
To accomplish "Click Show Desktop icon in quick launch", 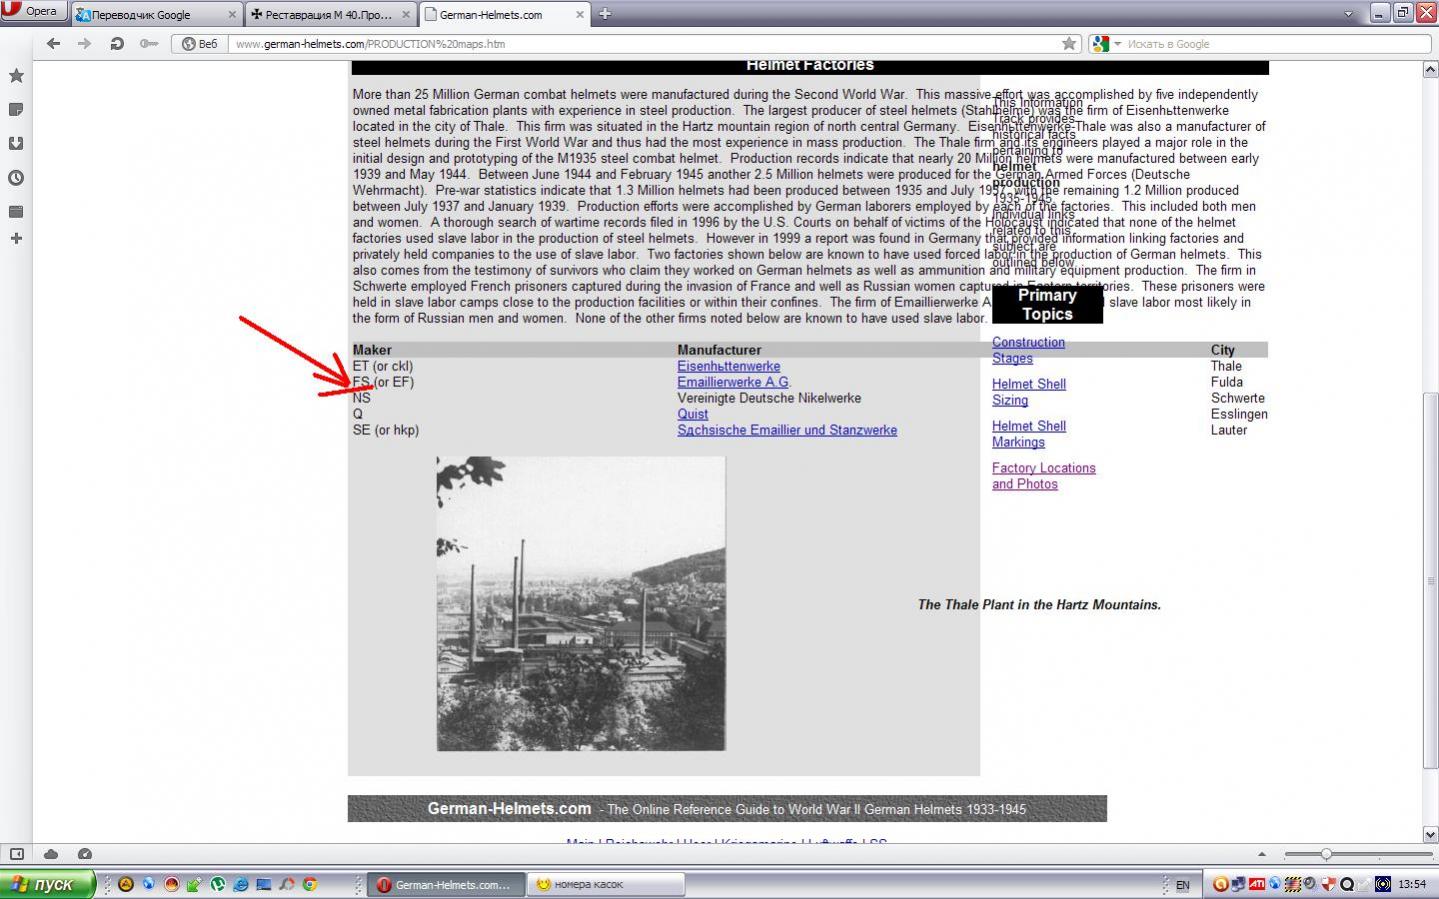I will pyautogui.click(x=264, y=884).
